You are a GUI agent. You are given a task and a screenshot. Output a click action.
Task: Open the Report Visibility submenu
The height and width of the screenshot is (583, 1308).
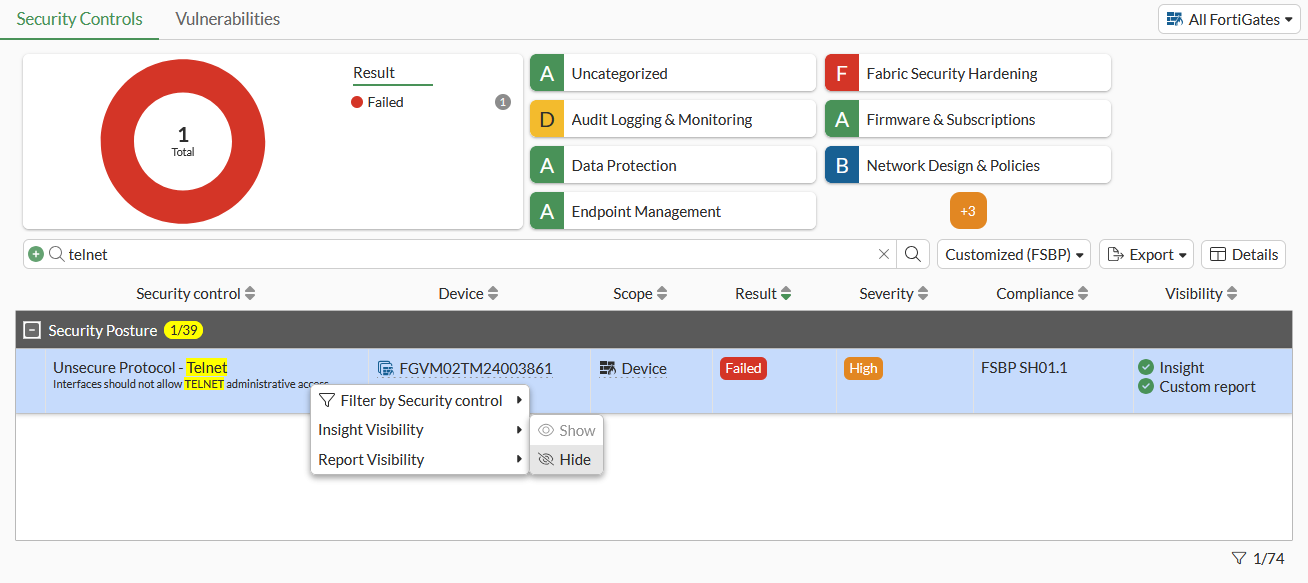(419, 460)
